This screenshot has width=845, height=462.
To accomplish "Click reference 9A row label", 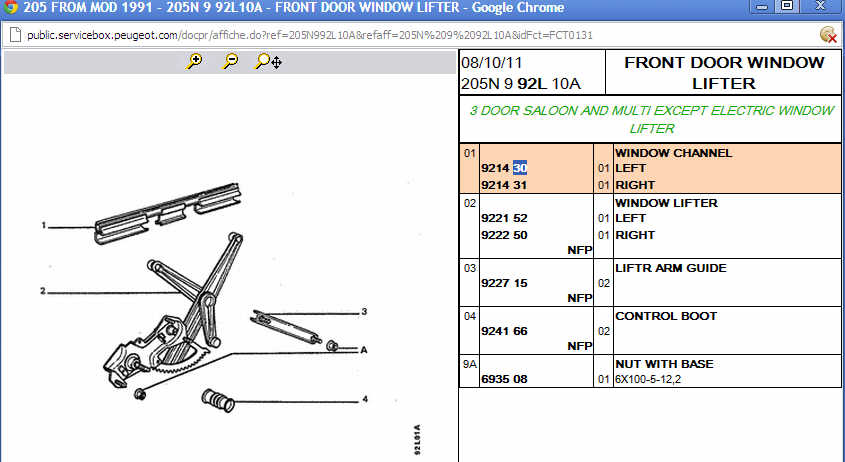I will [x=469, y=364].
